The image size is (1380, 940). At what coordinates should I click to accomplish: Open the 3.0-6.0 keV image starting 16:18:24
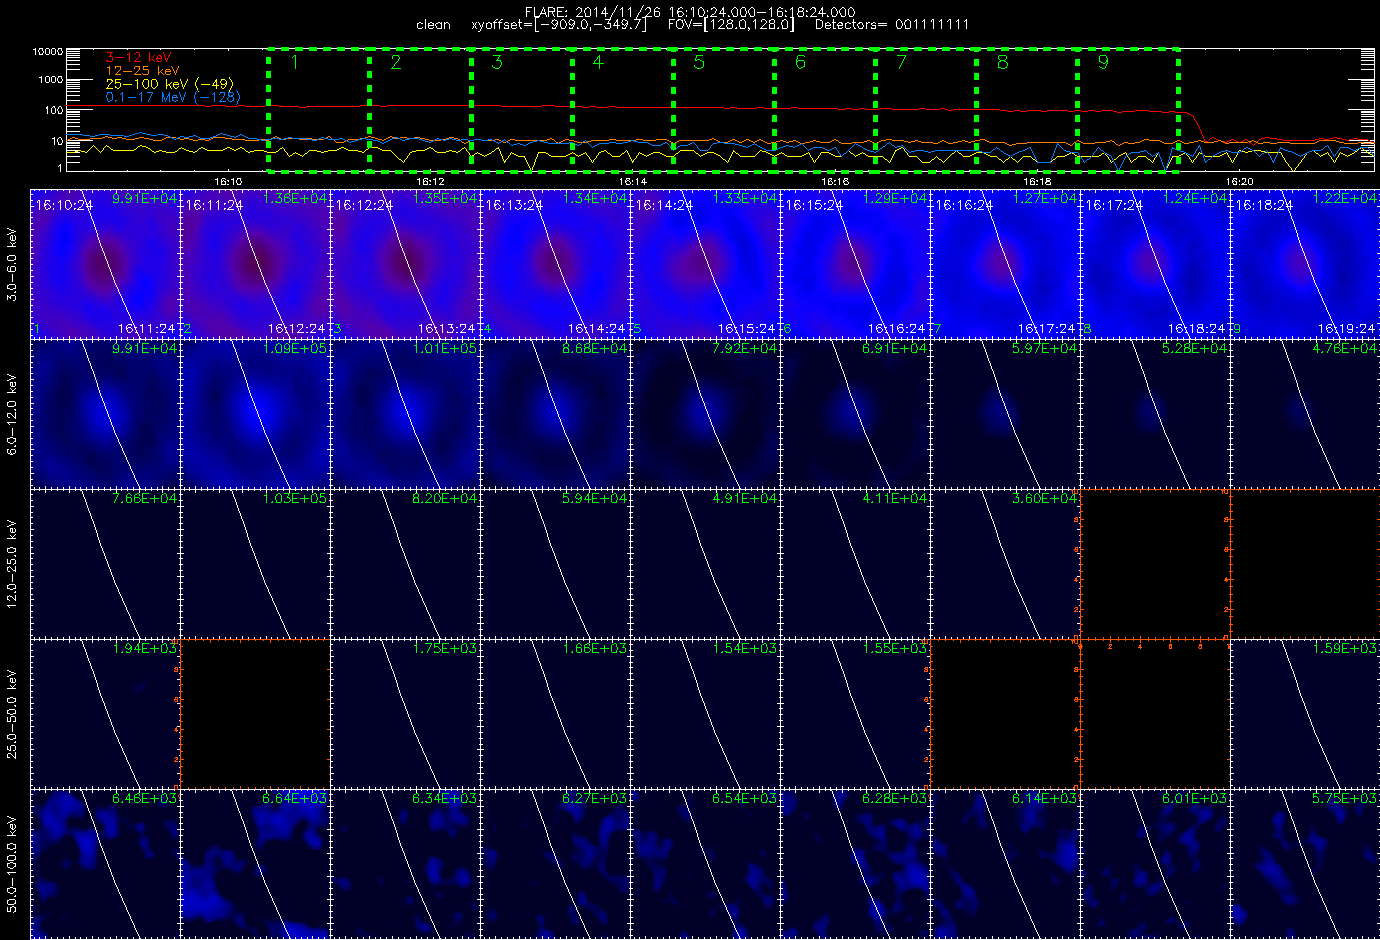(1305, 264)
